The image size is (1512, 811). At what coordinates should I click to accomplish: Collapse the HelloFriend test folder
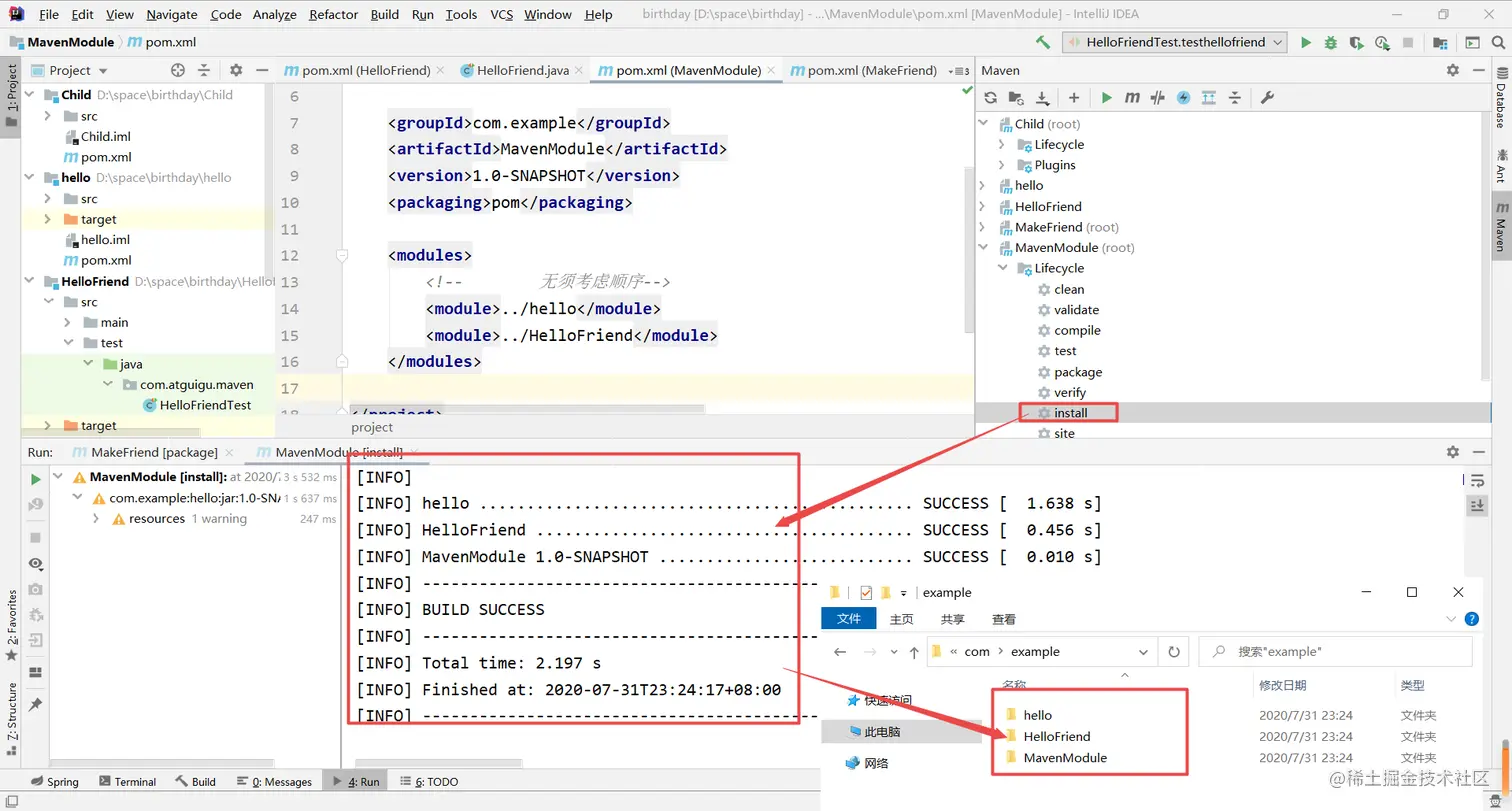coord(67,343)
